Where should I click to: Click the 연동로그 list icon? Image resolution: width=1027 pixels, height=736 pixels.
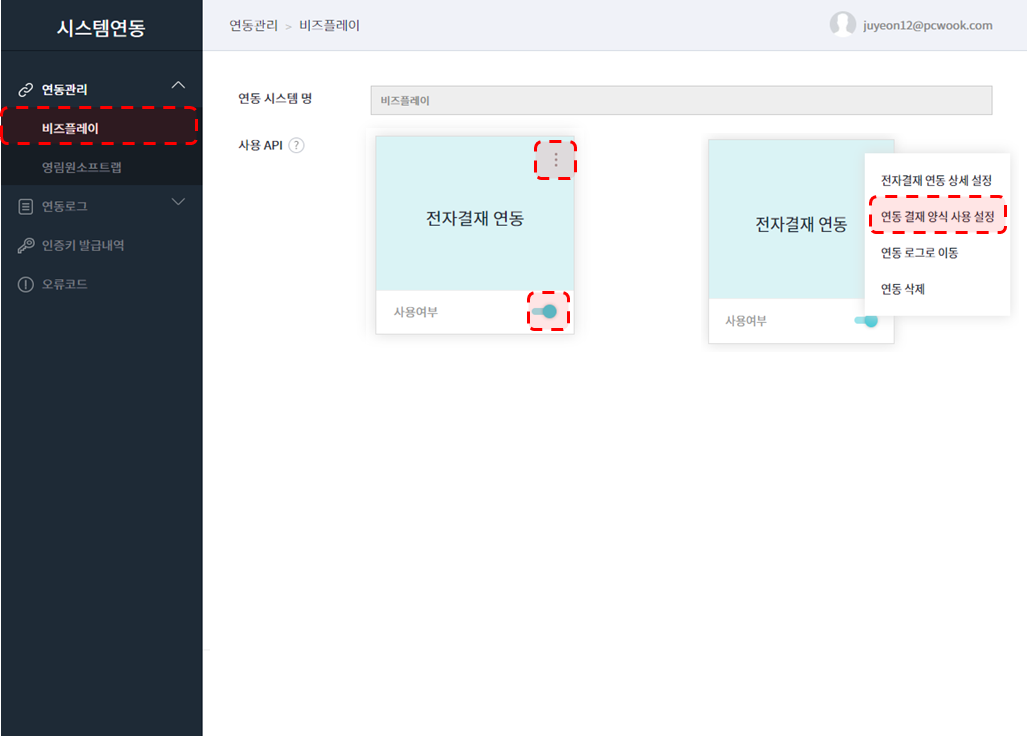pyautogui.click(x=26, y=207)
